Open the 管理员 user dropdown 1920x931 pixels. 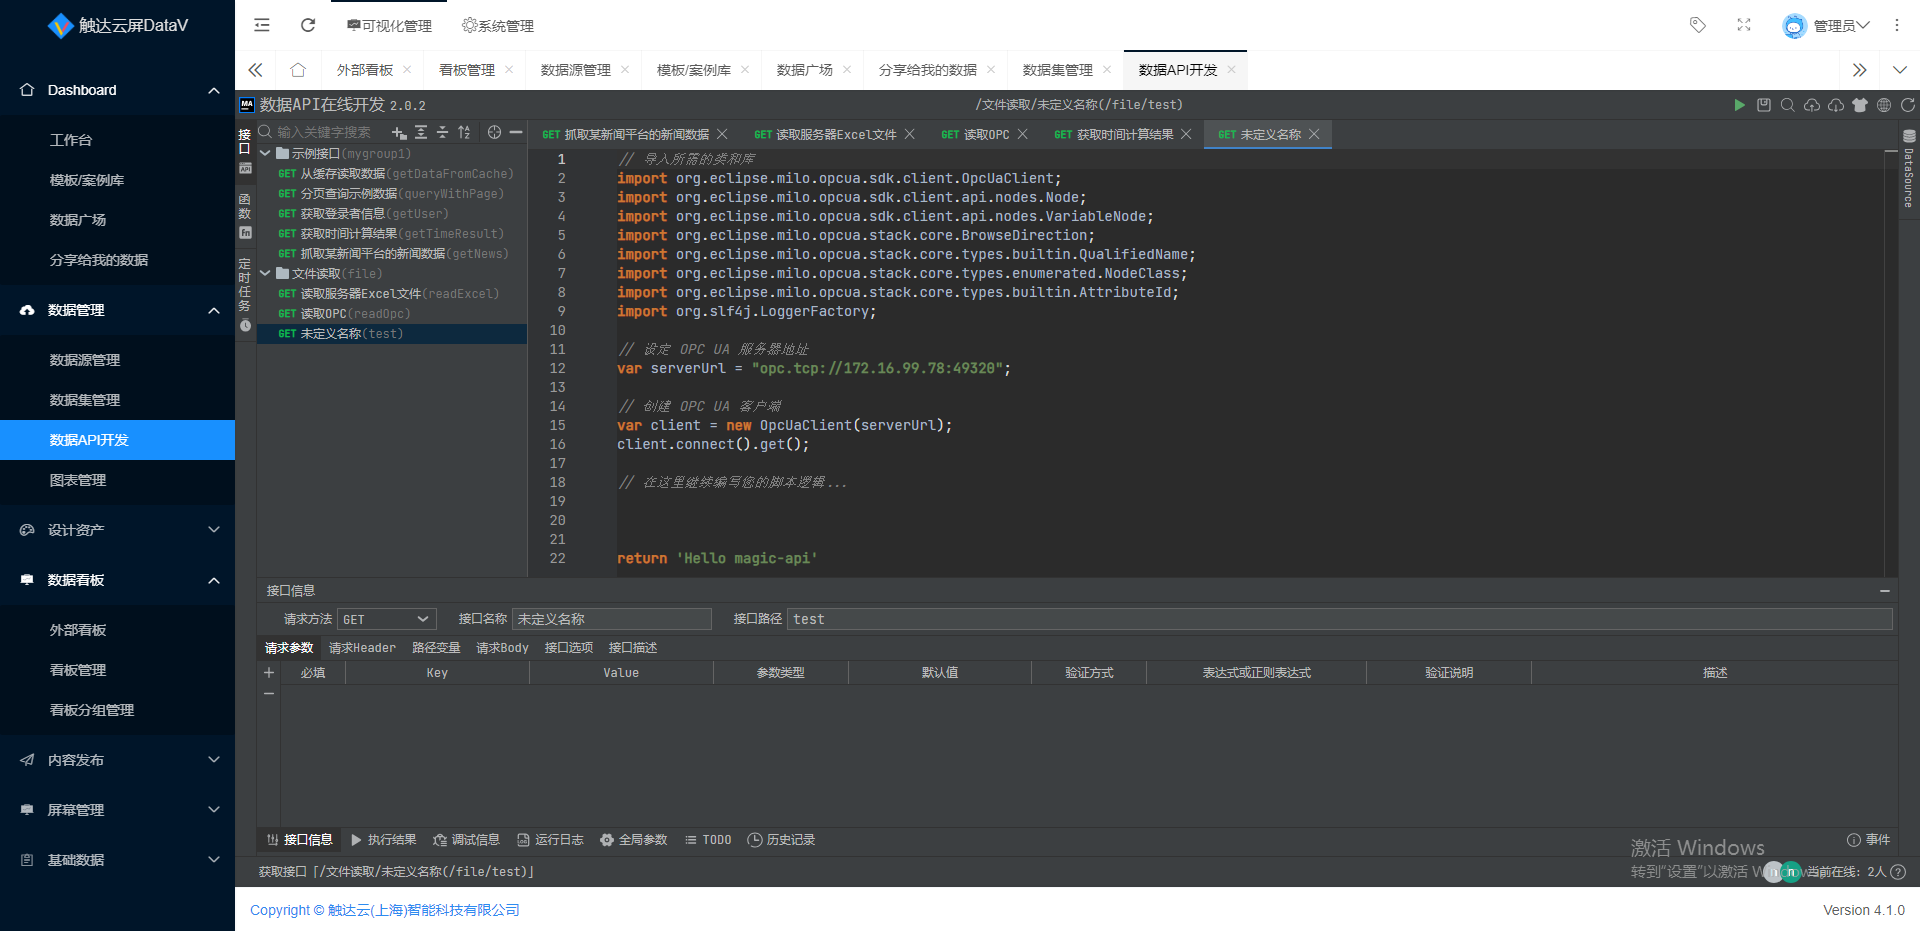pos(1826,26)
